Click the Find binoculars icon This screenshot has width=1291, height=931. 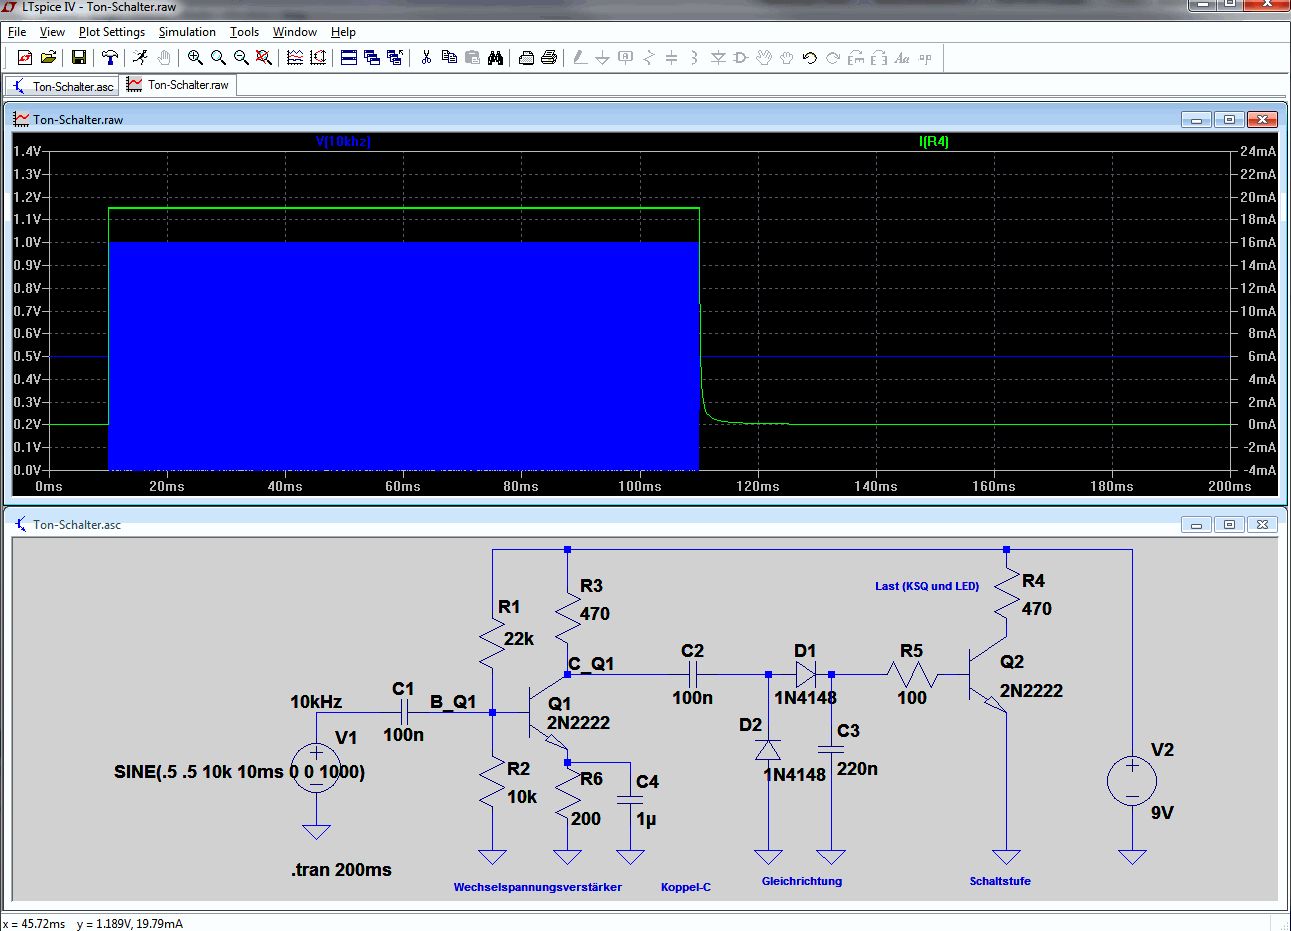coord(495,58)
